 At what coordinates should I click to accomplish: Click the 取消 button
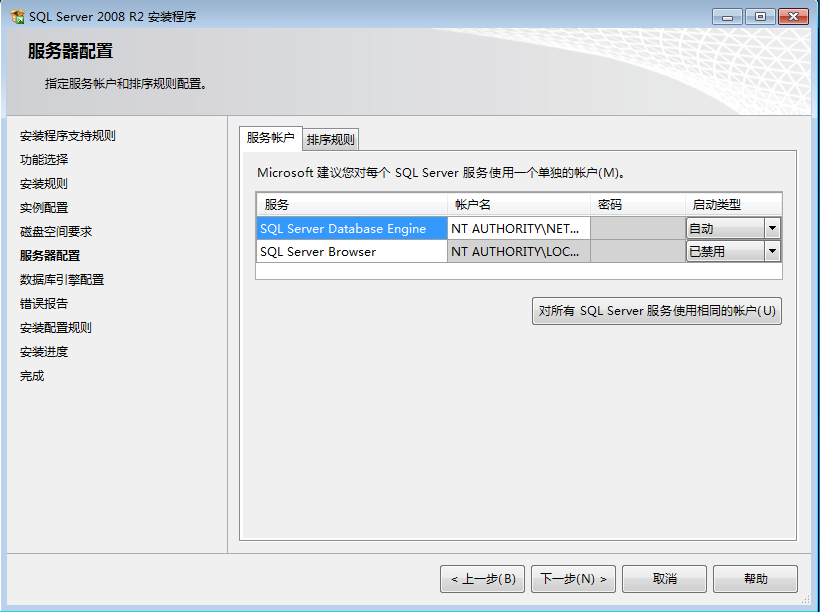pos(664,579)
